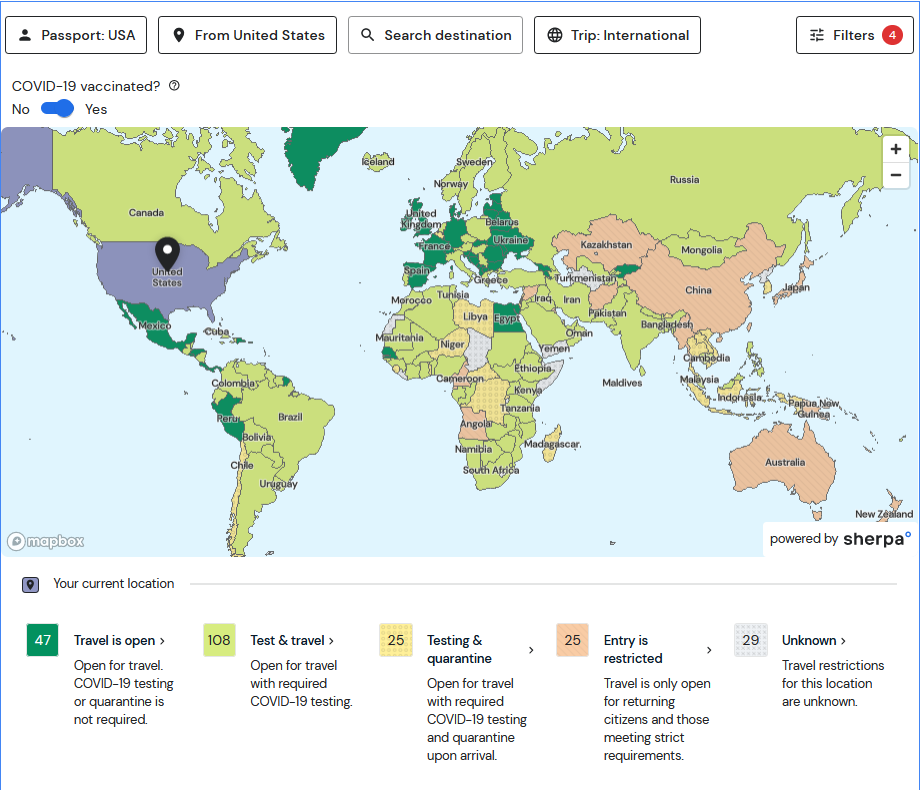Click the map zoom out minus icon
Viewport: 922px width, 790px height.
tap(895, 175)
